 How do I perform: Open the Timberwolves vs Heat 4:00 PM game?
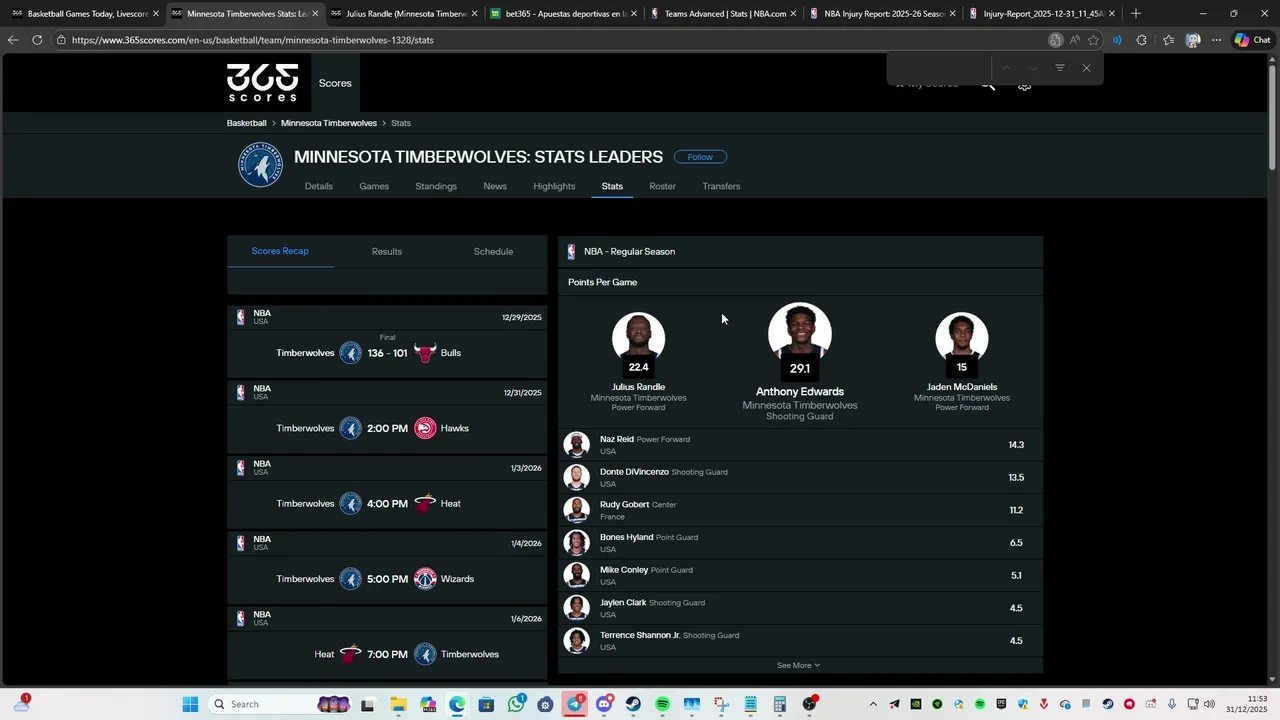(387, 503)
